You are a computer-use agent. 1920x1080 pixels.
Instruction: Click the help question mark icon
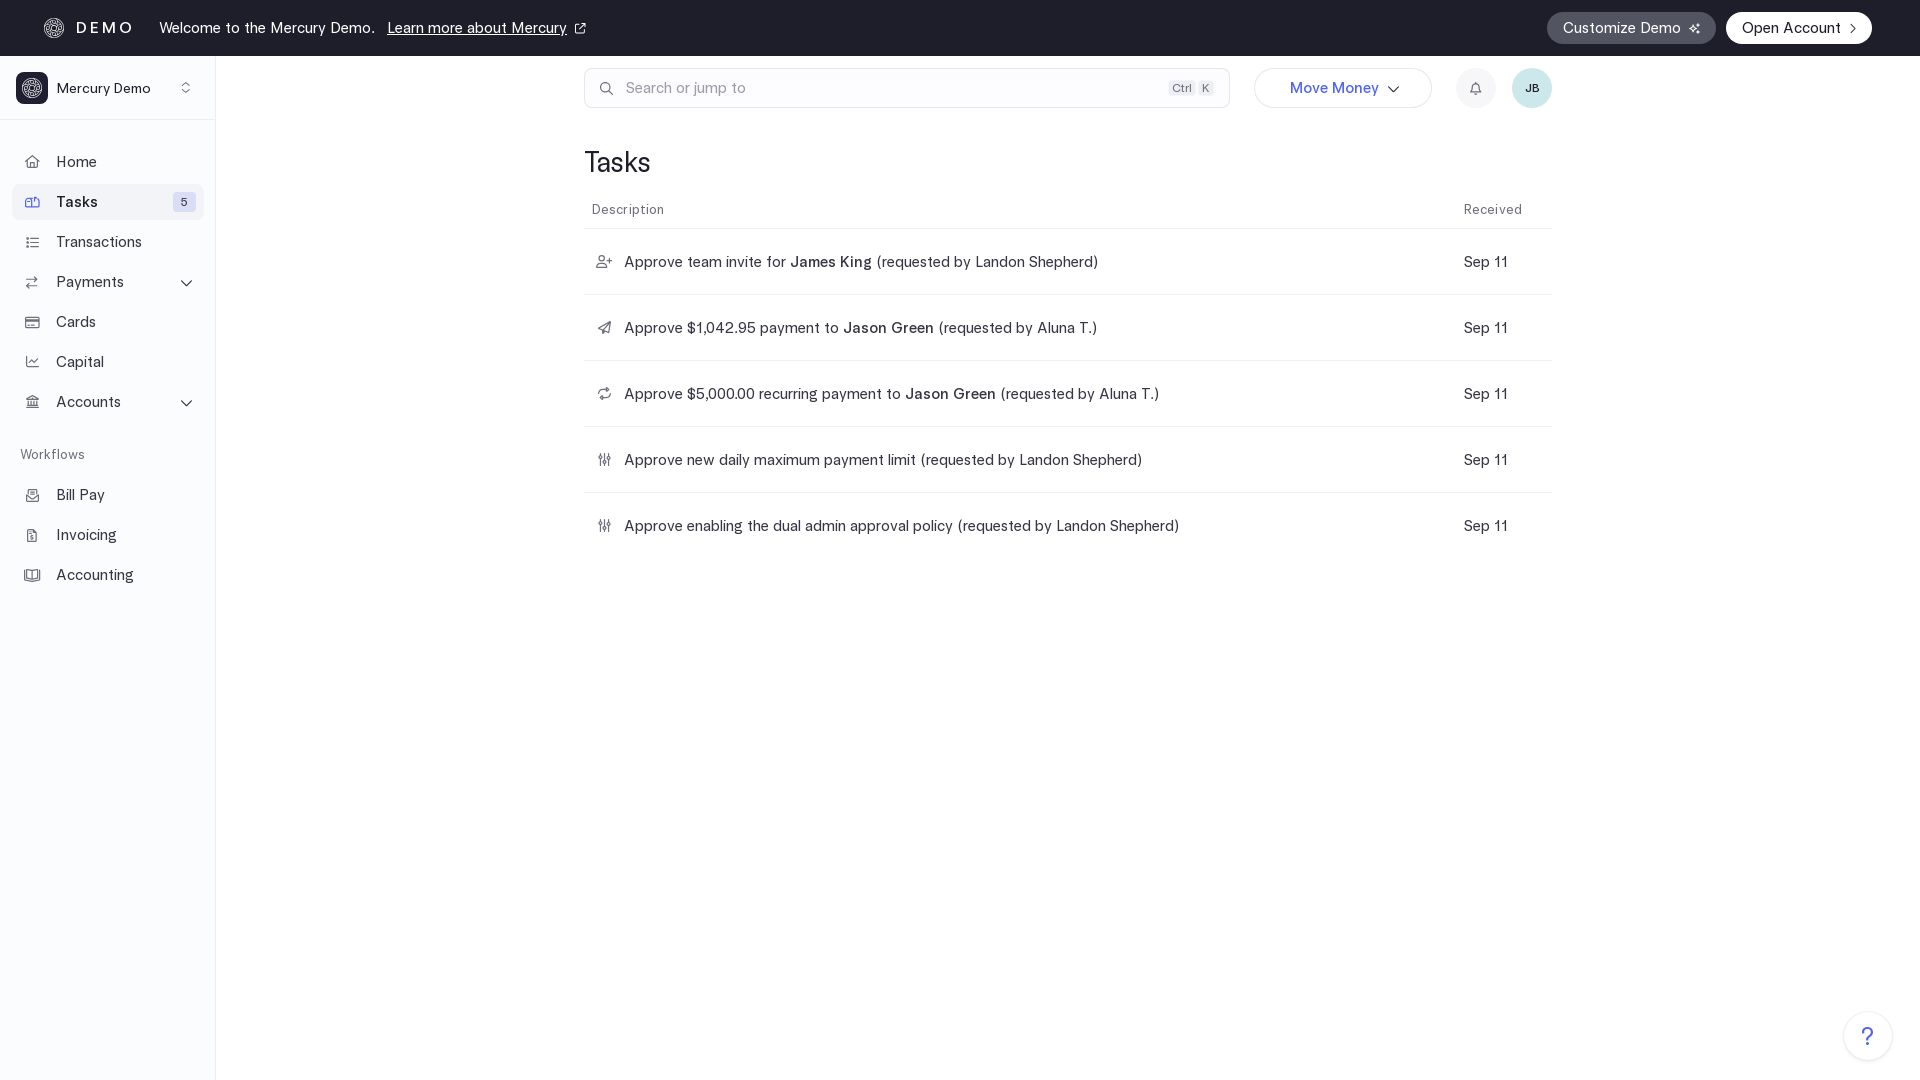(x=1867, y=1036)
